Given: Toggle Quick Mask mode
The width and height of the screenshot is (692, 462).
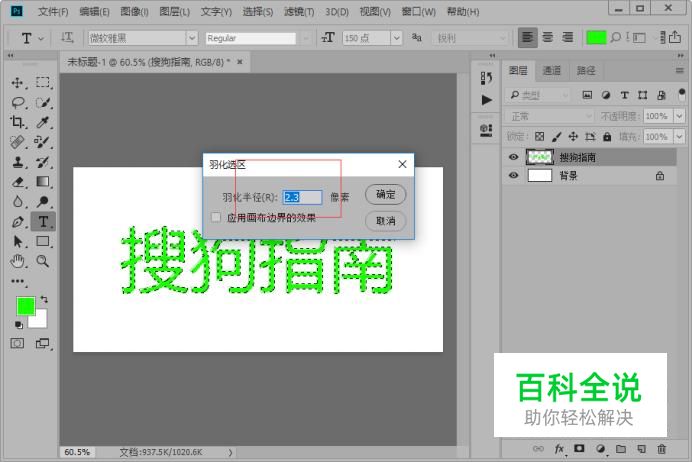Looking at the screenshot, I should click(x=17, y=343).
